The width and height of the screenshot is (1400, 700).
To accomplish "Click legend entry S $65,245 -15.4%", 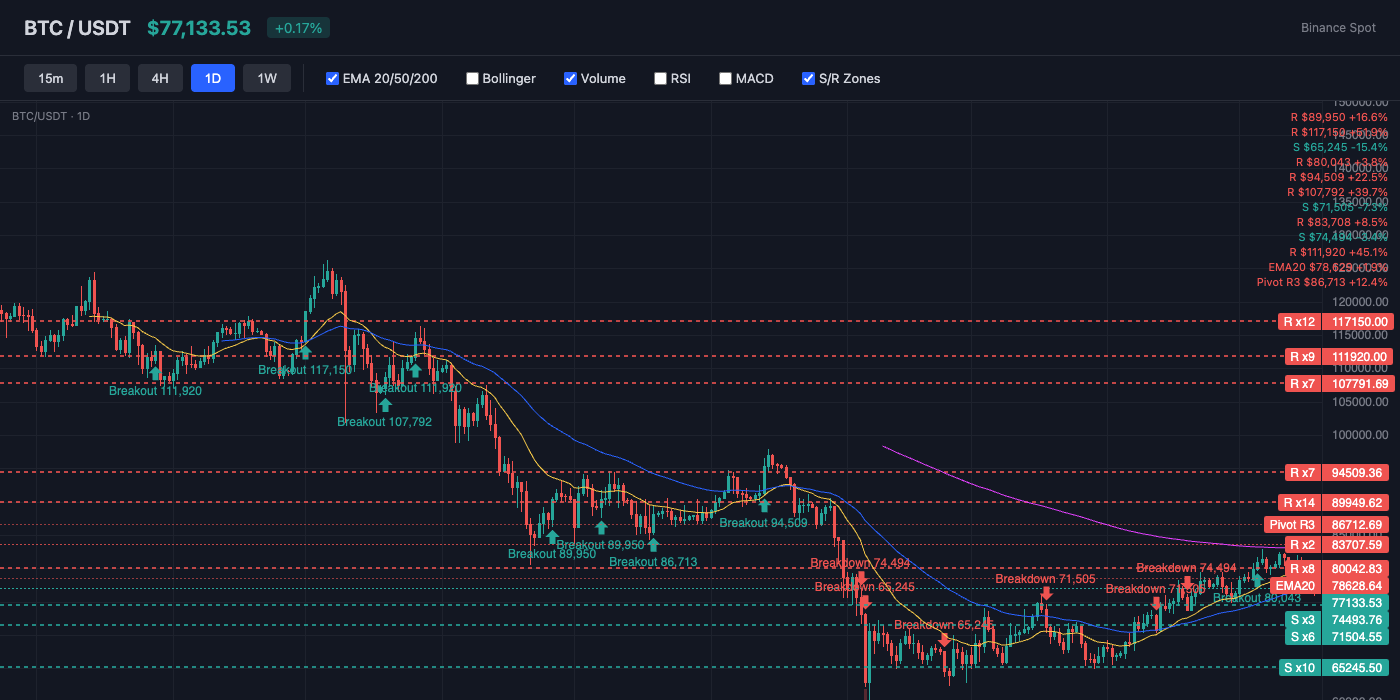I will click(1339, 147).
